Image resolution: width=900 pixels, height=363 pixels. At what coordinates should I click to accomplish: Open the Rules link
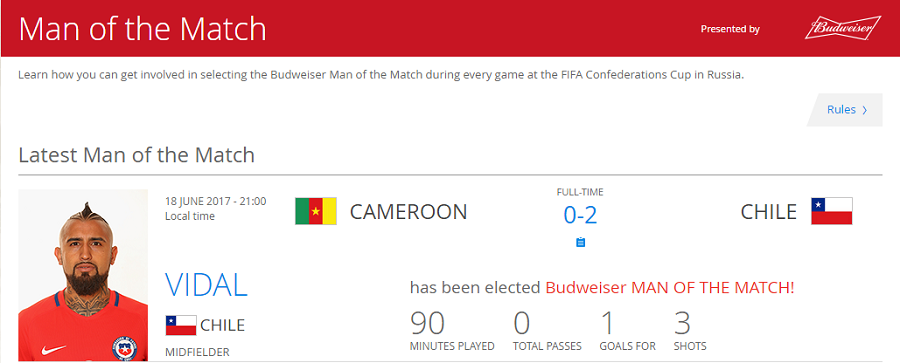[x=847, y=110]
